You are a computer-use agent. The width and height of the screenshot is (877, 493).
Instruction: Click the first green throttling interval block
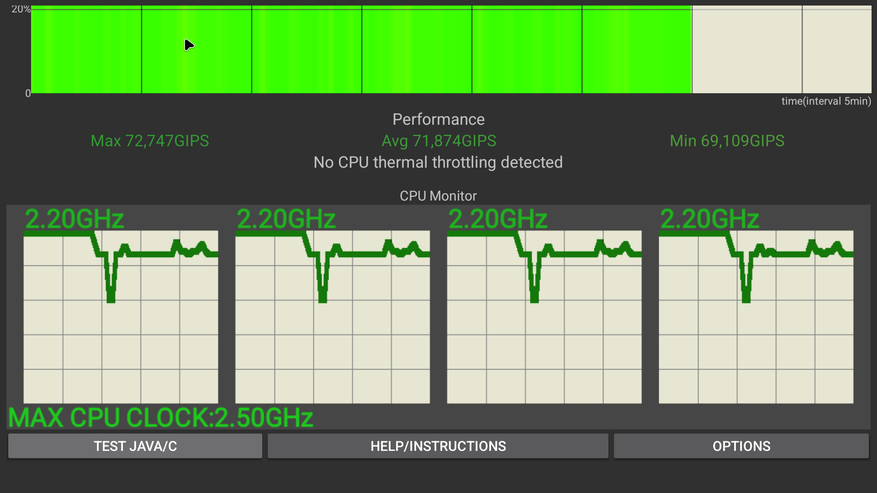[86, 50]
